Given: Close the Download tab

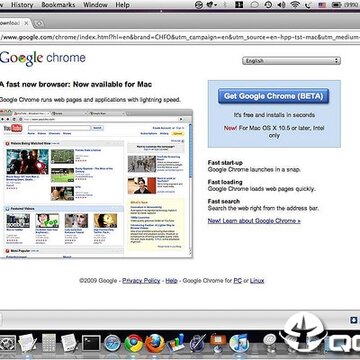Looking at the screenshot, I should 26,23.
